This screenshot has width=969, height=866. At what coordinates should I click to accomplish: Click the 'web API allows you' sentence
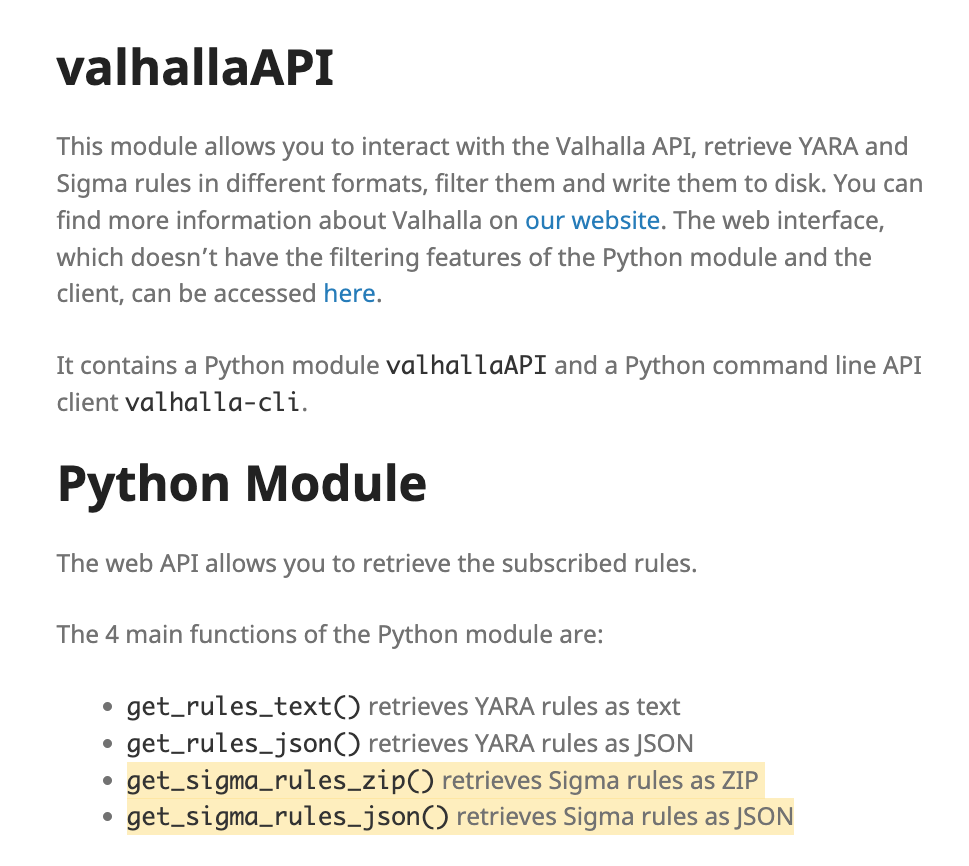(376, 563)
